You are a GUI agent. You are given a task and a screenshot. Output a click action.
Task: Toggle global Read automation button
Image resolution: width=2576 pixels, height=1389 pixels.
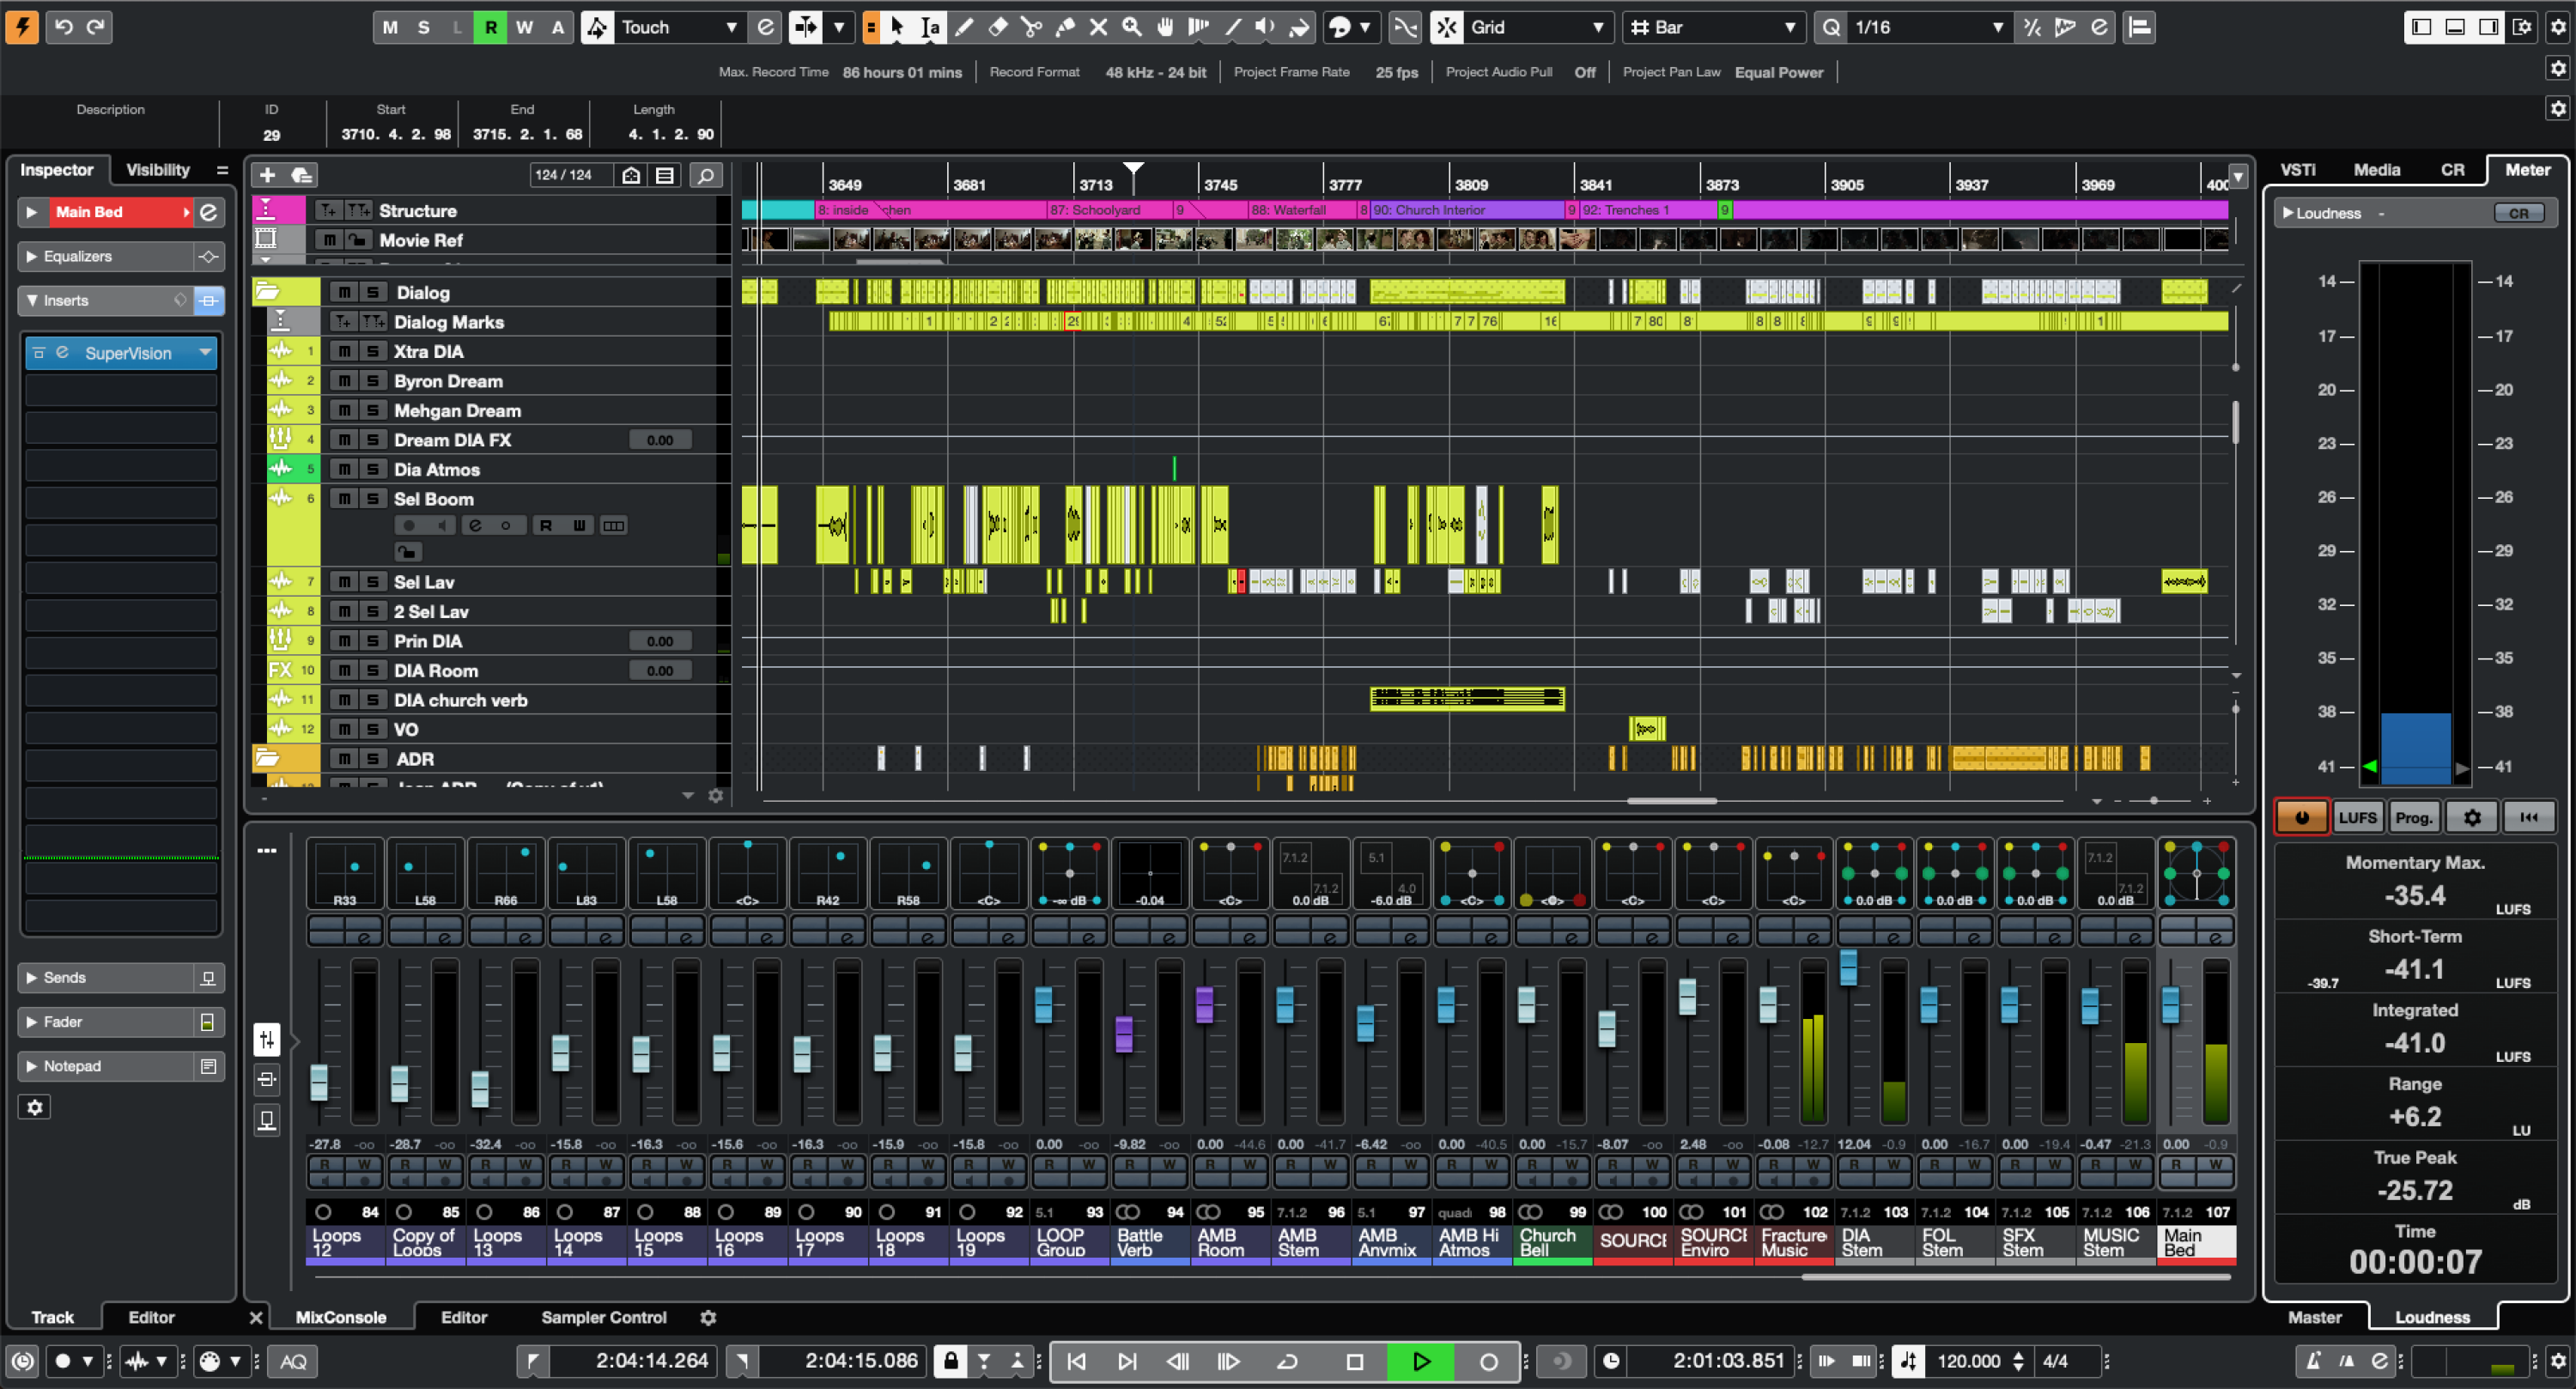pyautogui.click(x=490, y=27)
